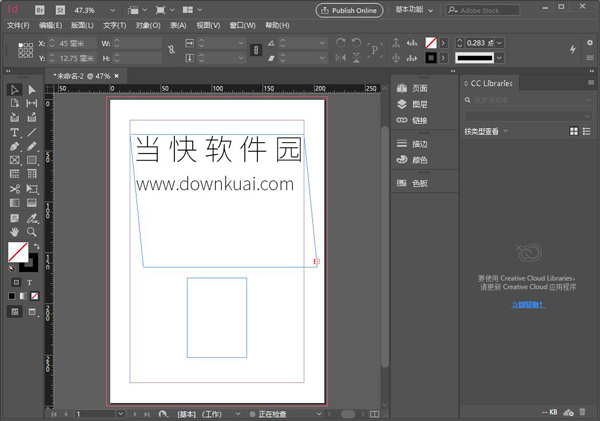
Task: Select the Rectangle tool
Action: 32,160
